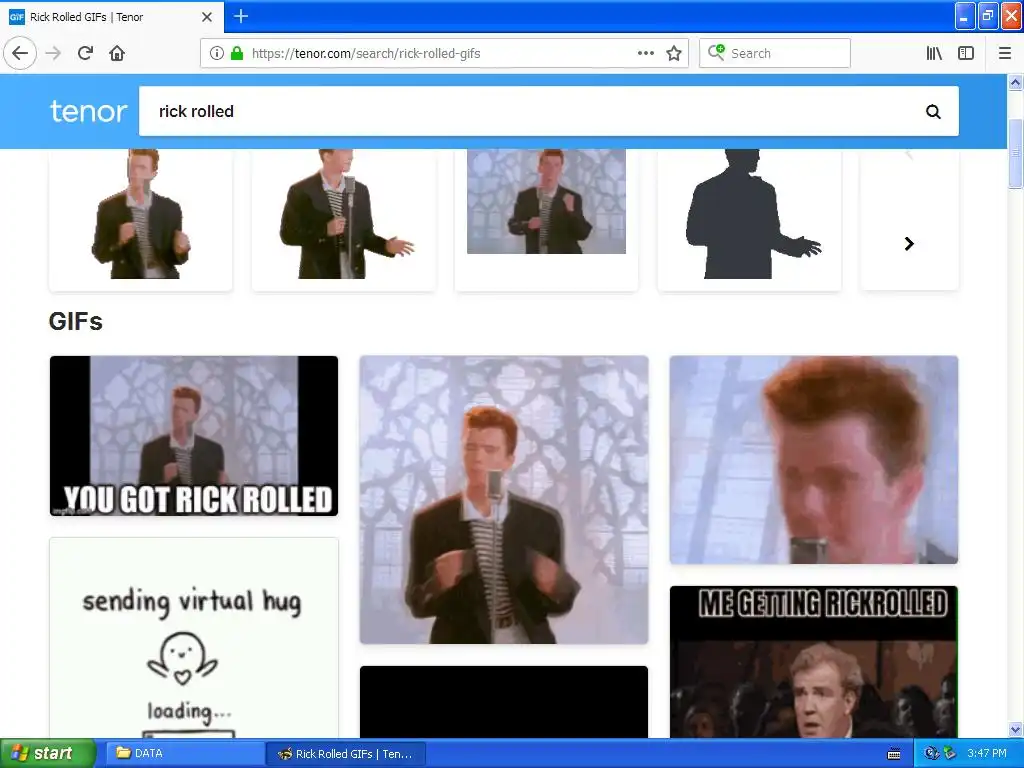Click the green secure padlock icon
This screenshot has height=768, width=1024.
[237, 53]
